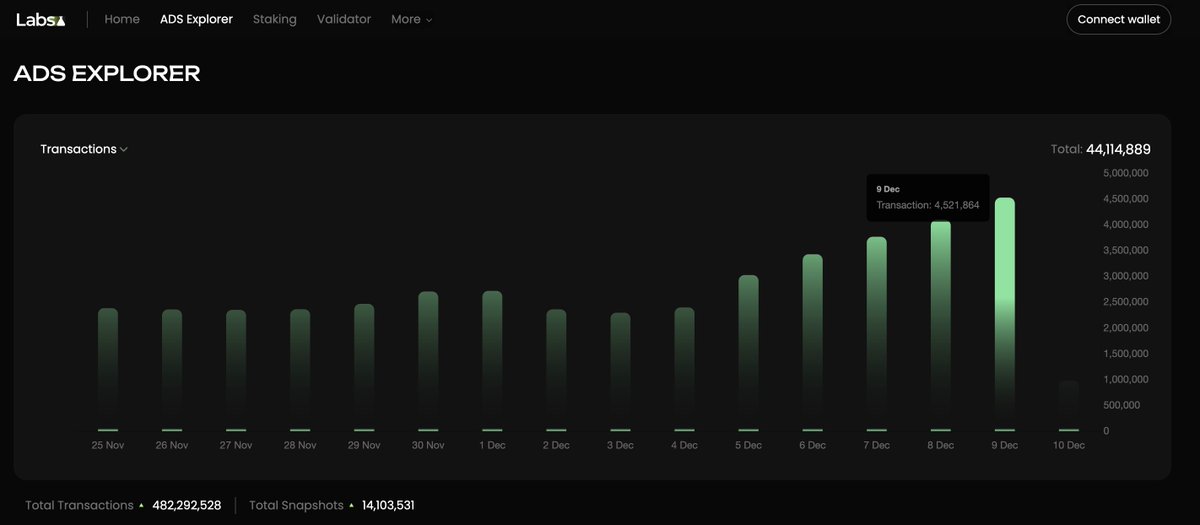Click the Labs logo
This screenshot has width=1200, height=525.
(41, 19)
